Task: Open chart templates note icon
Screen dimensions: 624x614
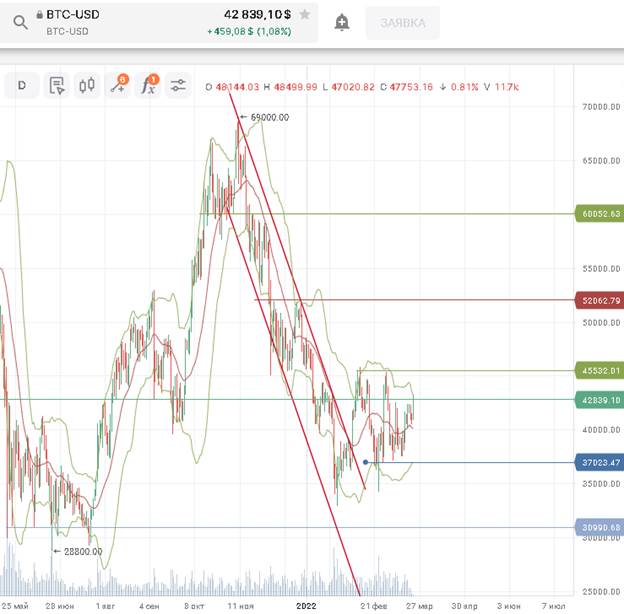Action: pos(57,85)
